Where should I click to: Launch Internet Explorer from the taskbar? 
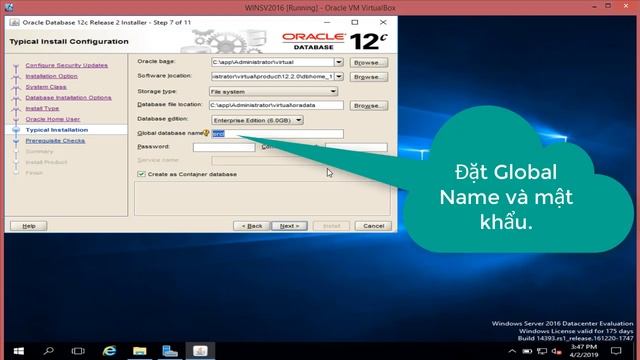(x=109, y=351)
